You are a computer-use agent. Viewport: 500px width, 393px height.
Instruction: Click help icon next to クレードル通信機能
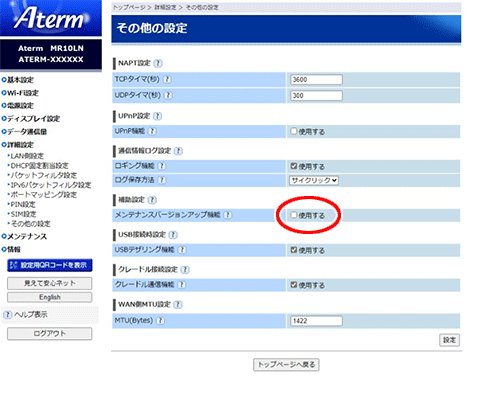coord(182,285)
